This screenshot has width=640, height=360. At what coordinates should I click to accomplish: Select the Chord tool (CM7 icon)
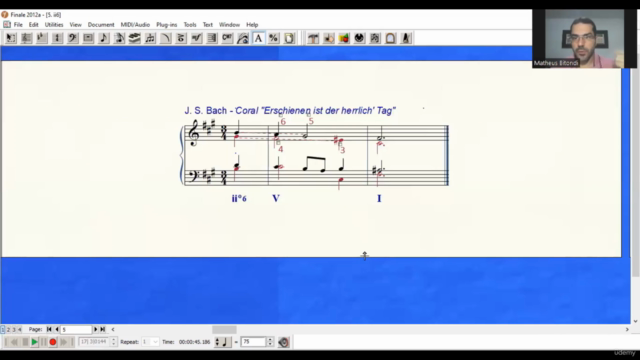tap(228, 38)
